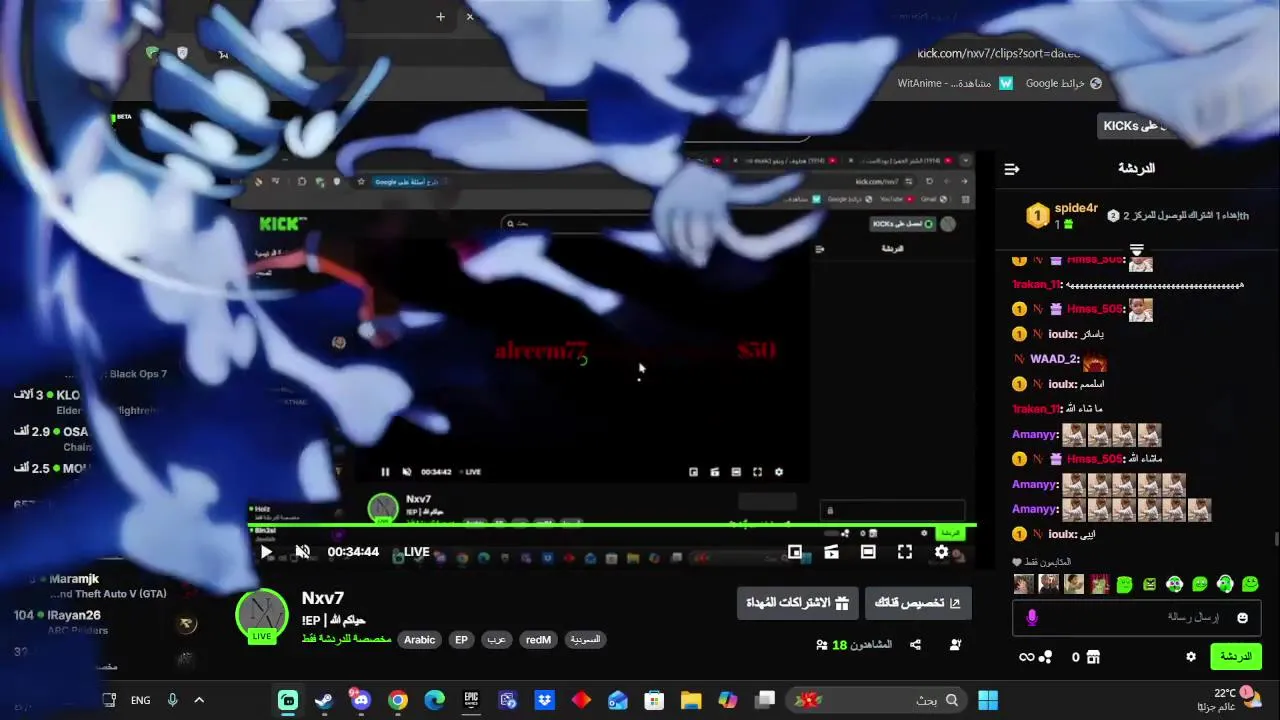Toggle theater mode on the player

click(x=868, y=552)
